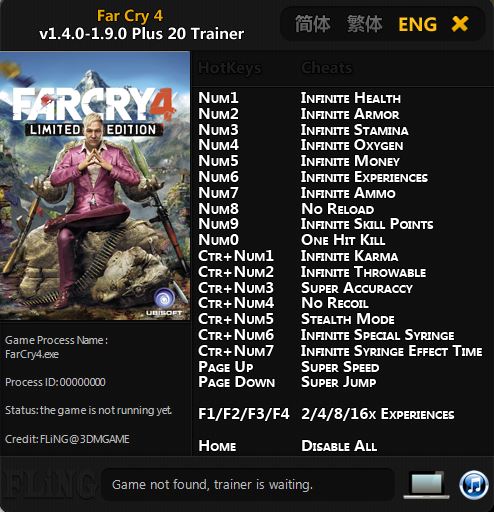Select the 2/4/8/16x Experiences option
The image size is (494, 512).
377,414
